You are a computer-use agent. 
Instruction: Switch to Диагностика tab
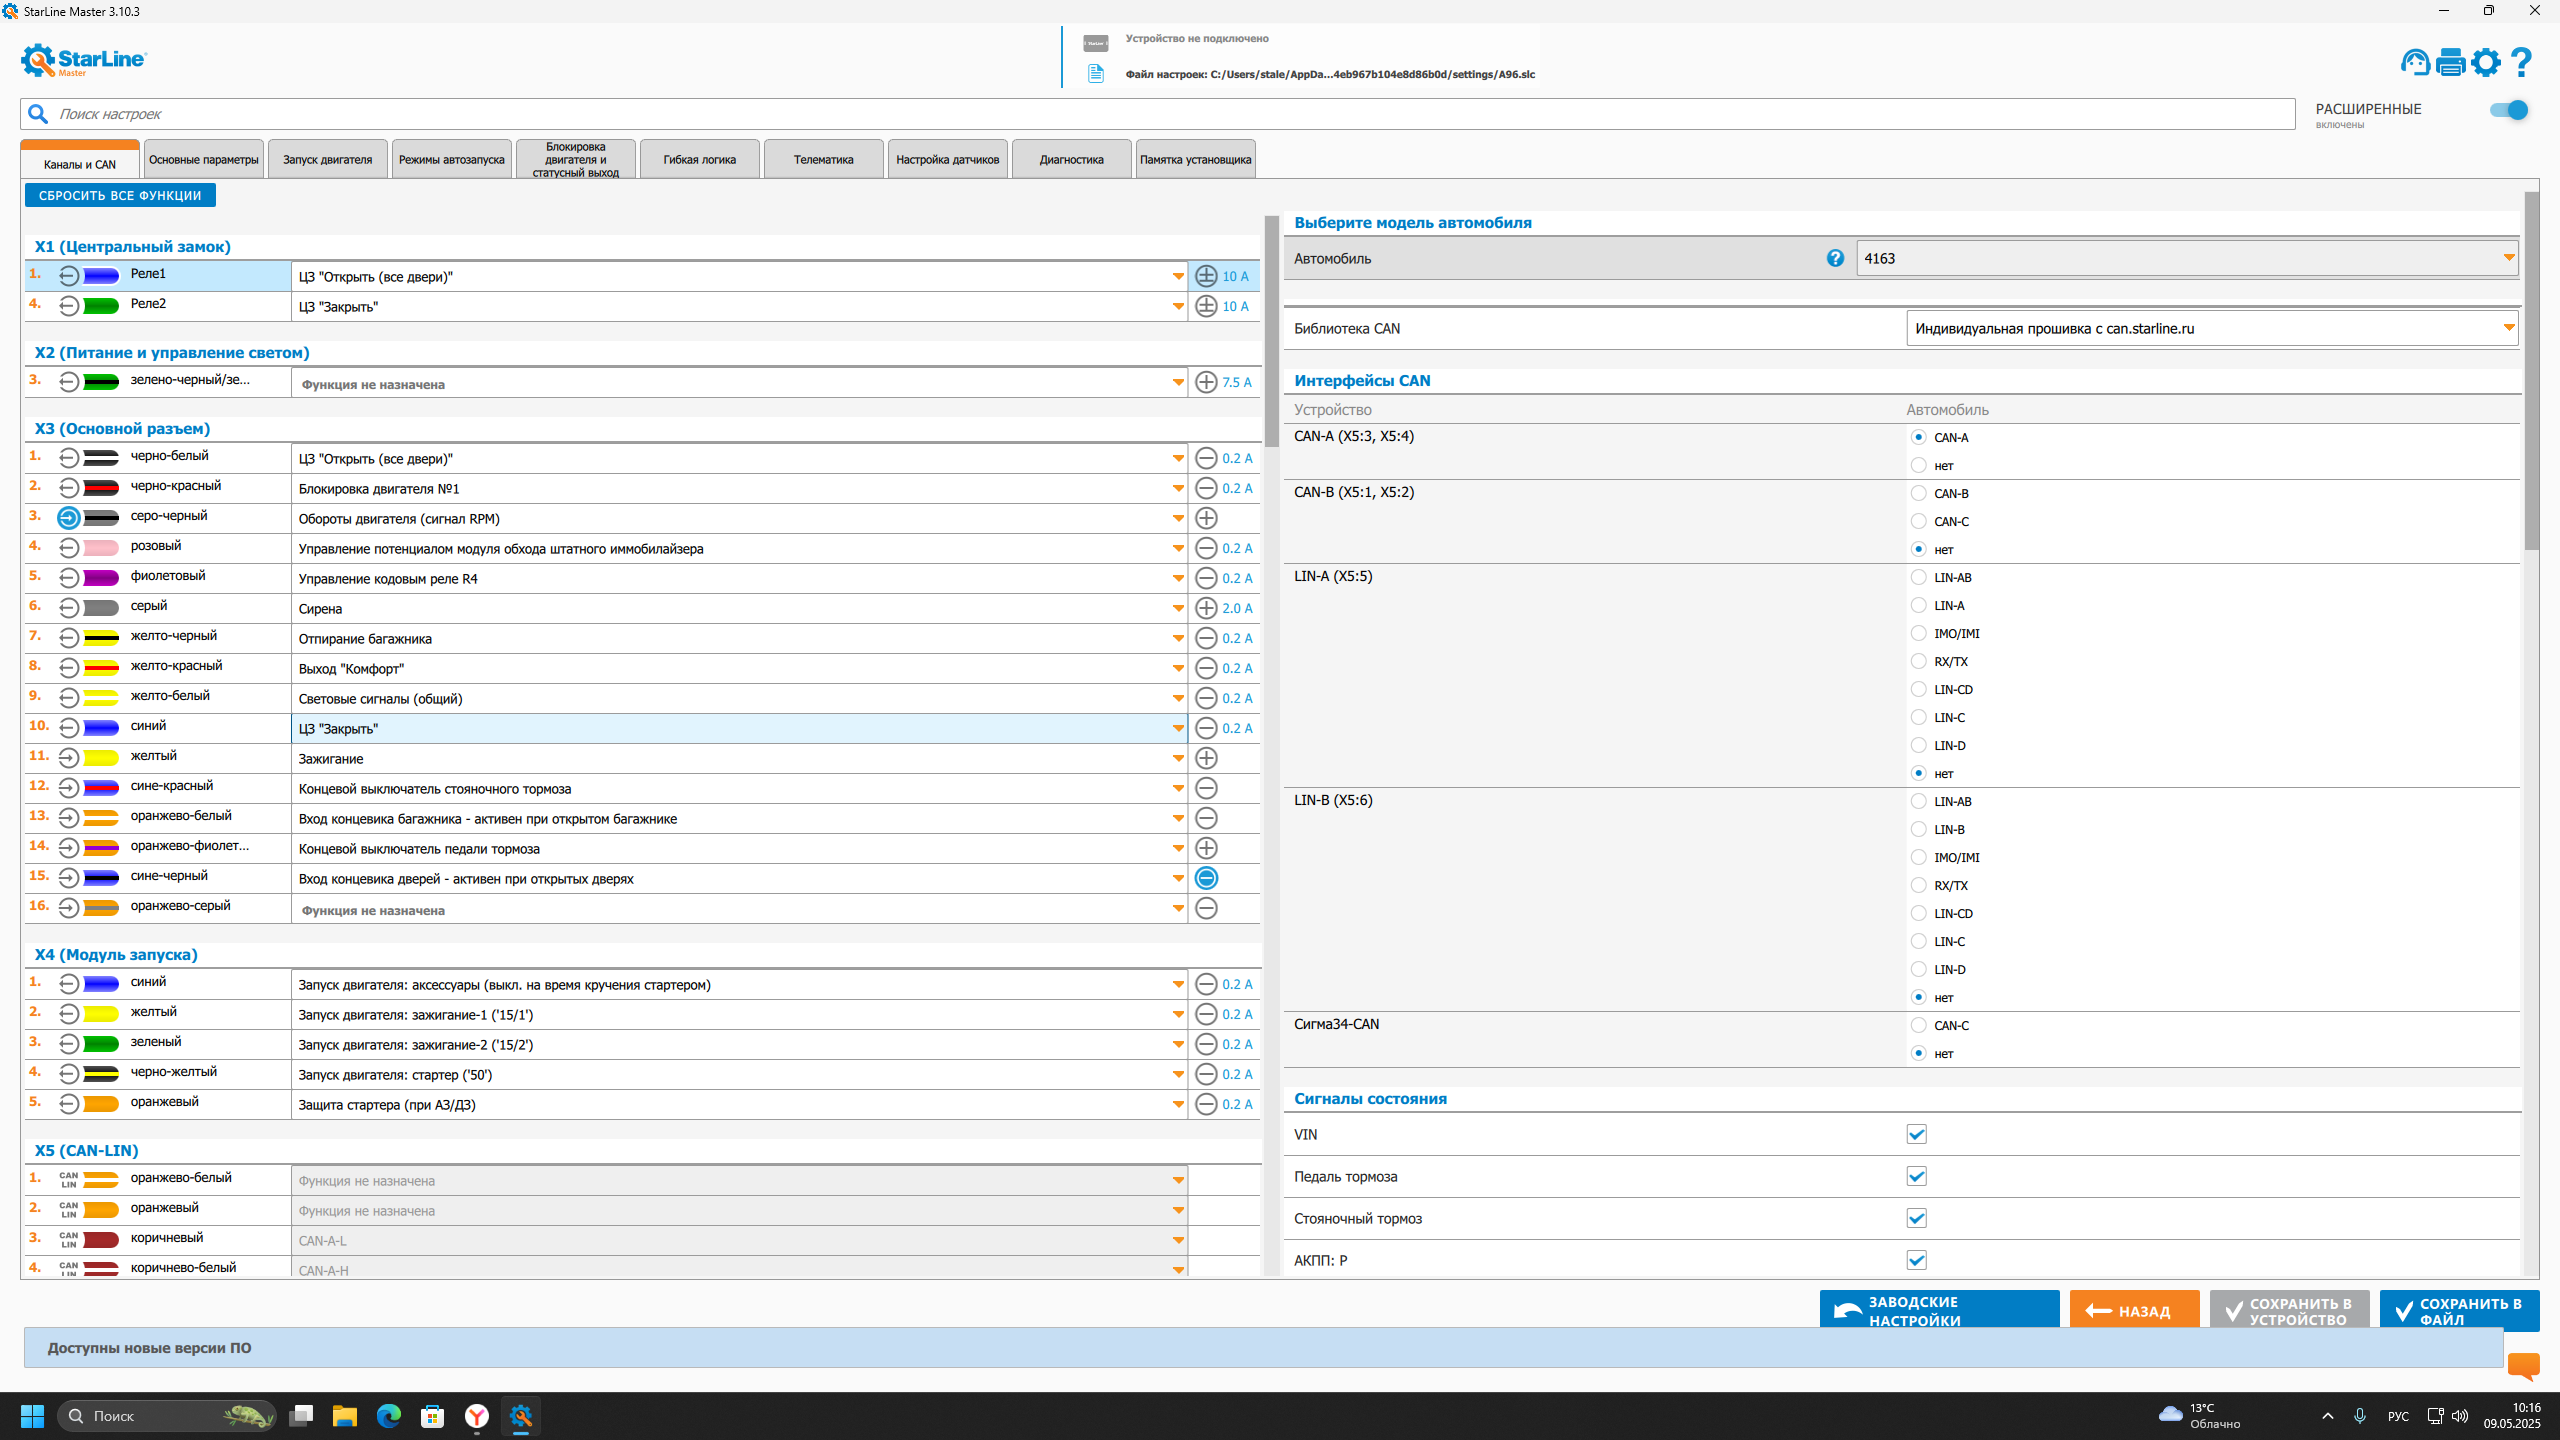tap(1072, 159)
